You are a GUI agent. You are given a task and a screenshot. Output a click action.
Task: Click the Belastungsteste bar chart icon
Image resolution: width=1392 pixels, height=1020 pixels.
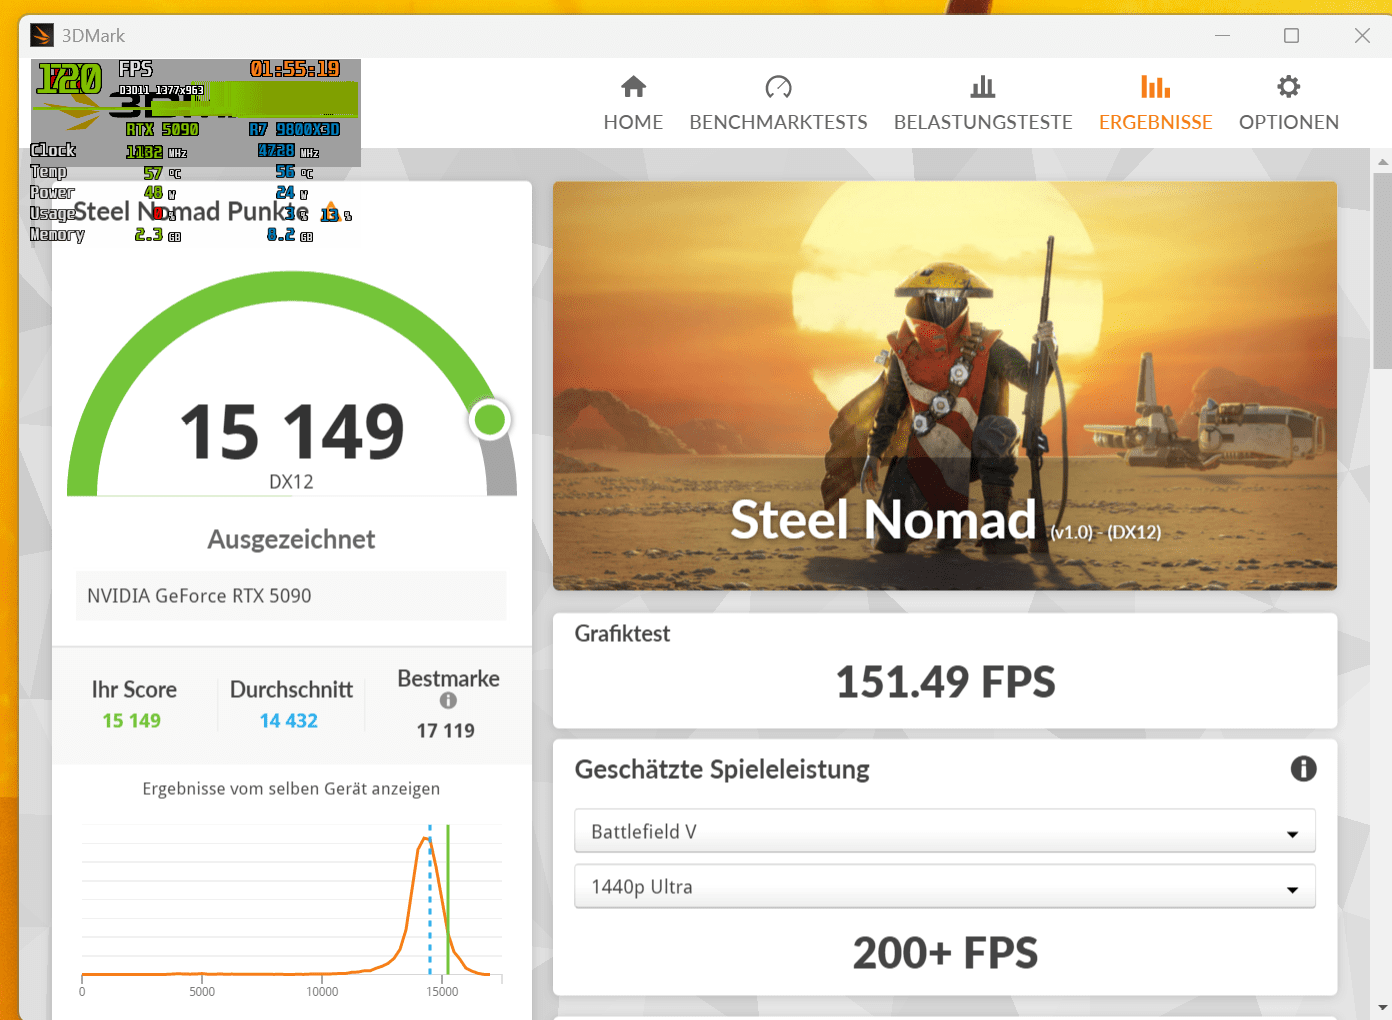(x=983, y=87)
